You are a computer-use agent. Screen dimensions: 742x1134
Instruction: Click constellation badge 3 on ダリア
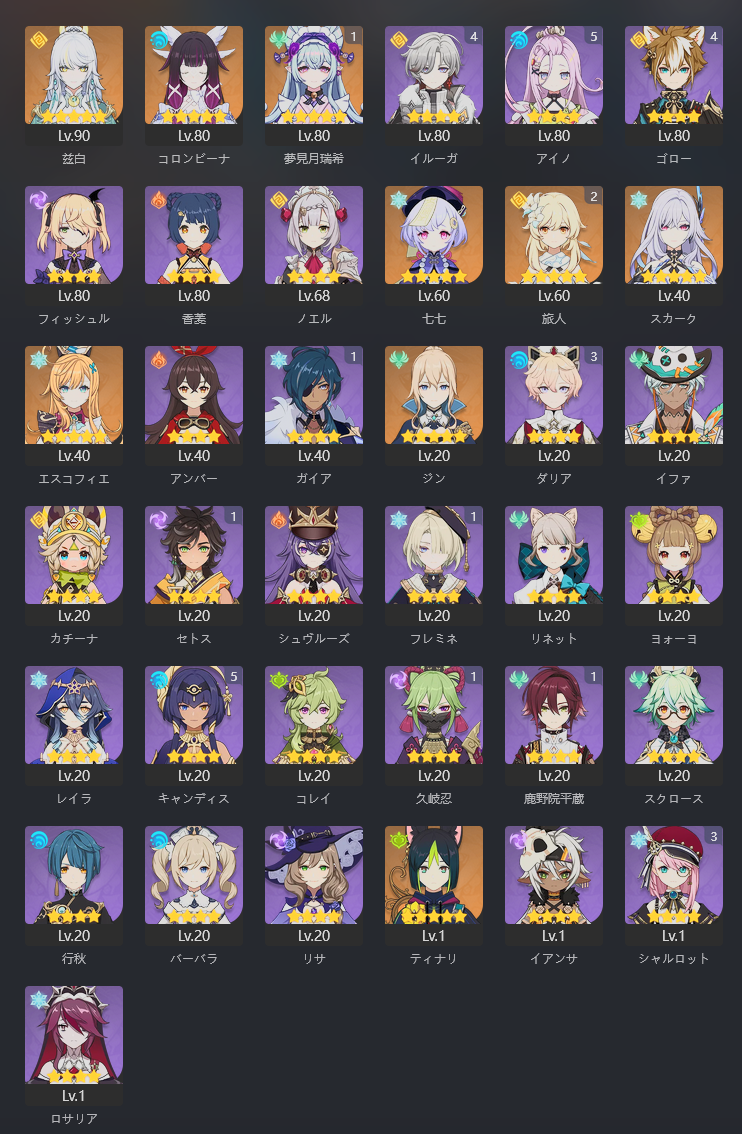click(x=594, y=357)
